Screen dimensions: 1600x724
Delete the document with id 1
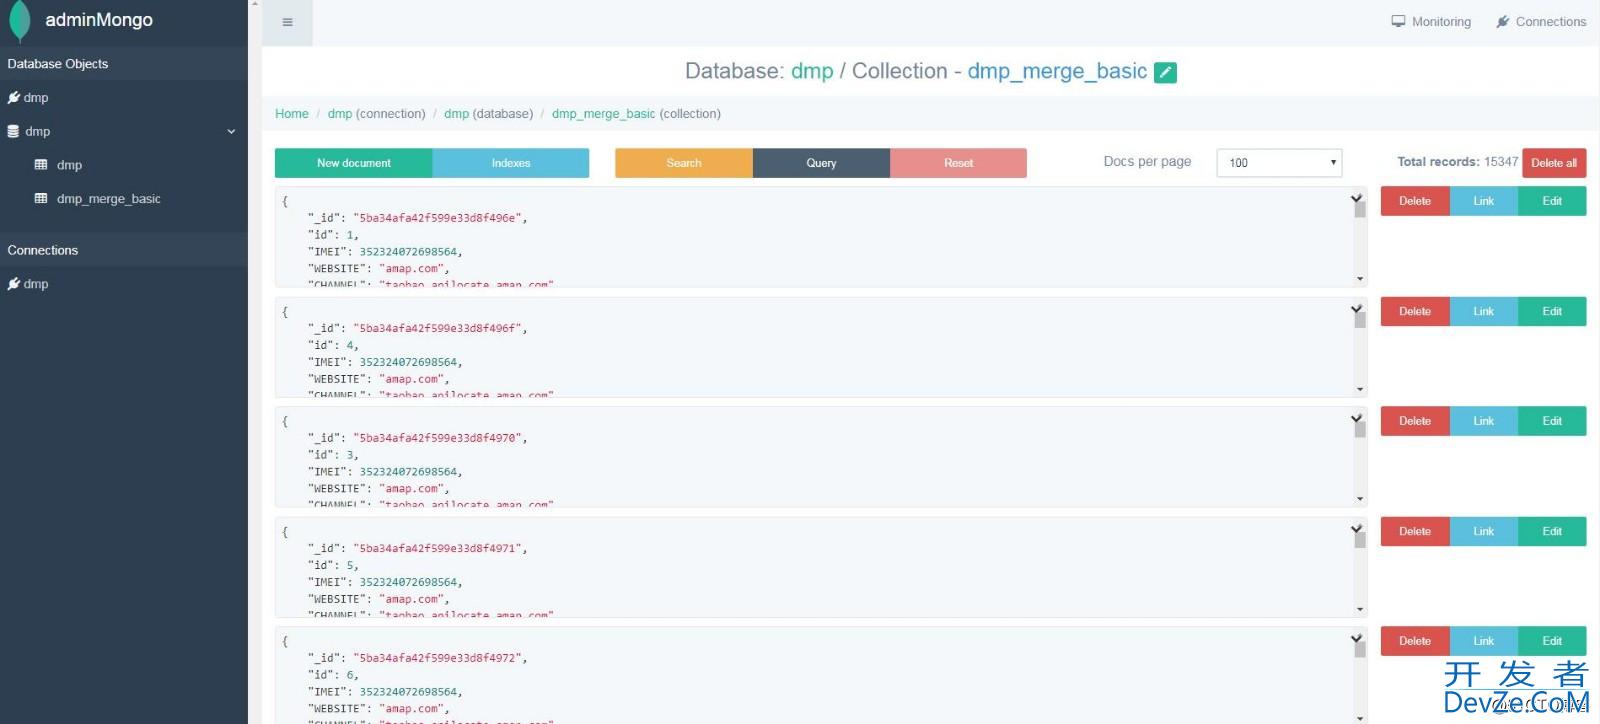(x=1415, y=201)
